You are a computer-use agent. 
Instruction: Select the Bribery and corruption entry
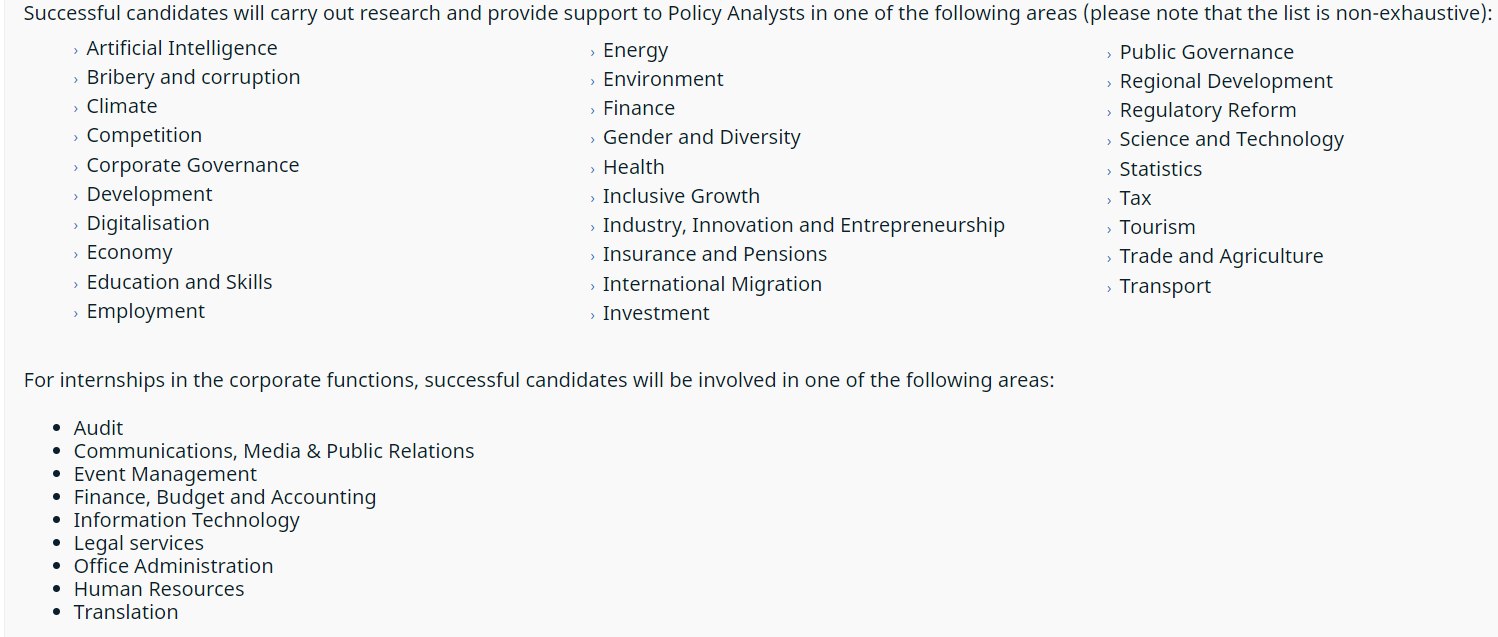pyautogui.click(x=193, y=77)
